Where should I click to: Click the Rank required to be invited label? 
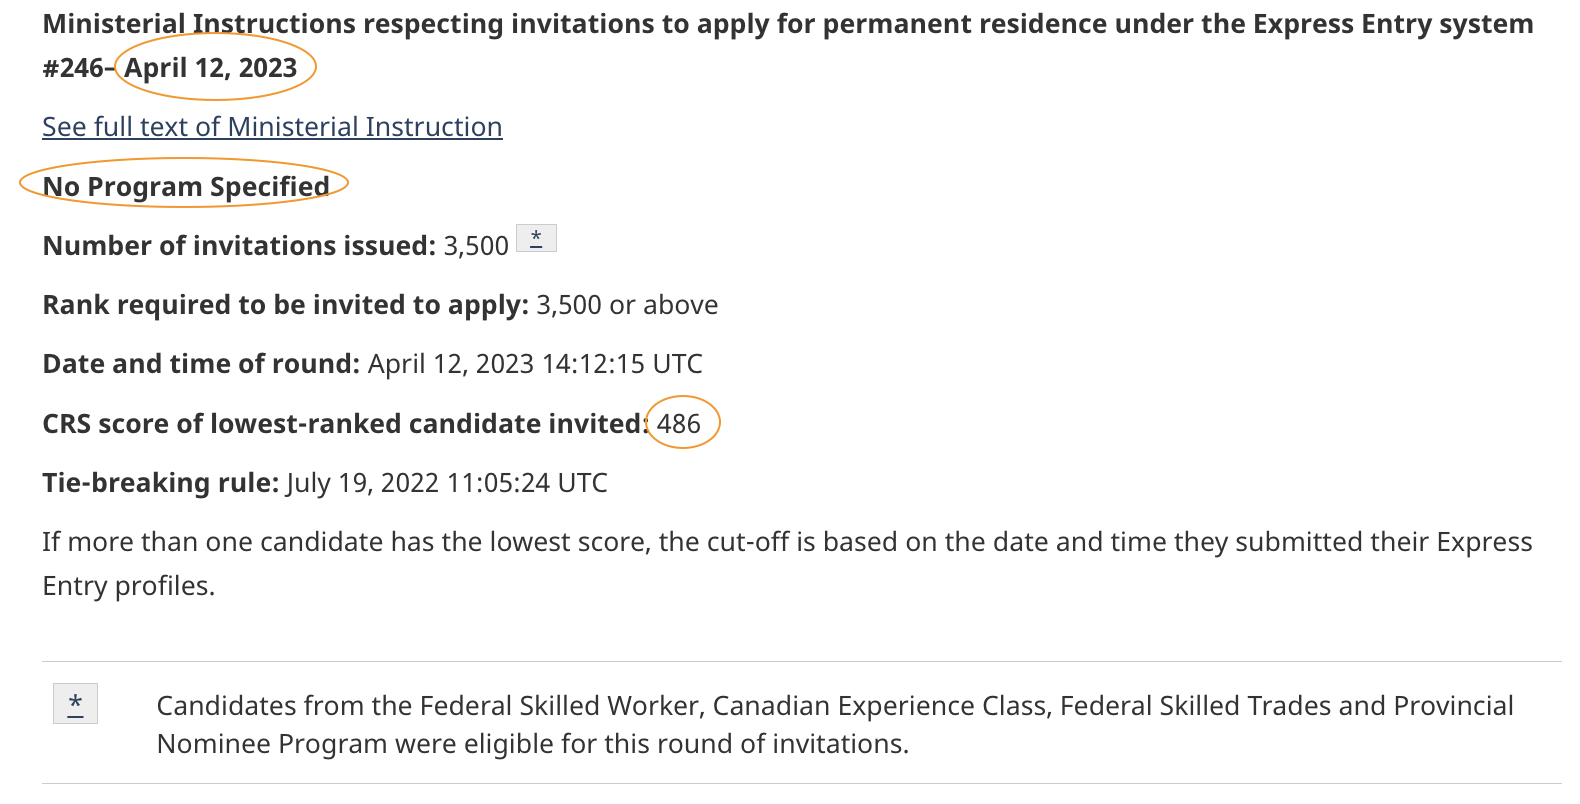point(285,305)
